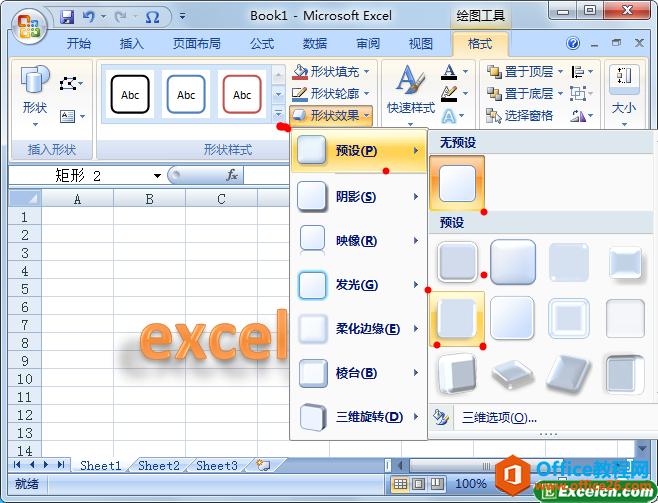Open the 开始 ribbon tab
The image size is (658, 503).
(x=78, y=43)
